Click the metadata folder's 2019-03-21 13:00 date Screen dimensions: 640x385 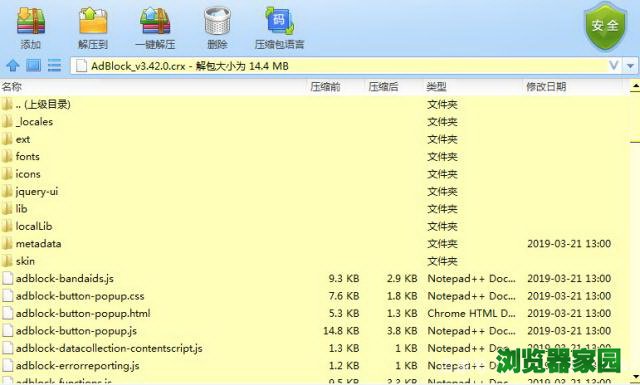pos(569,244)
